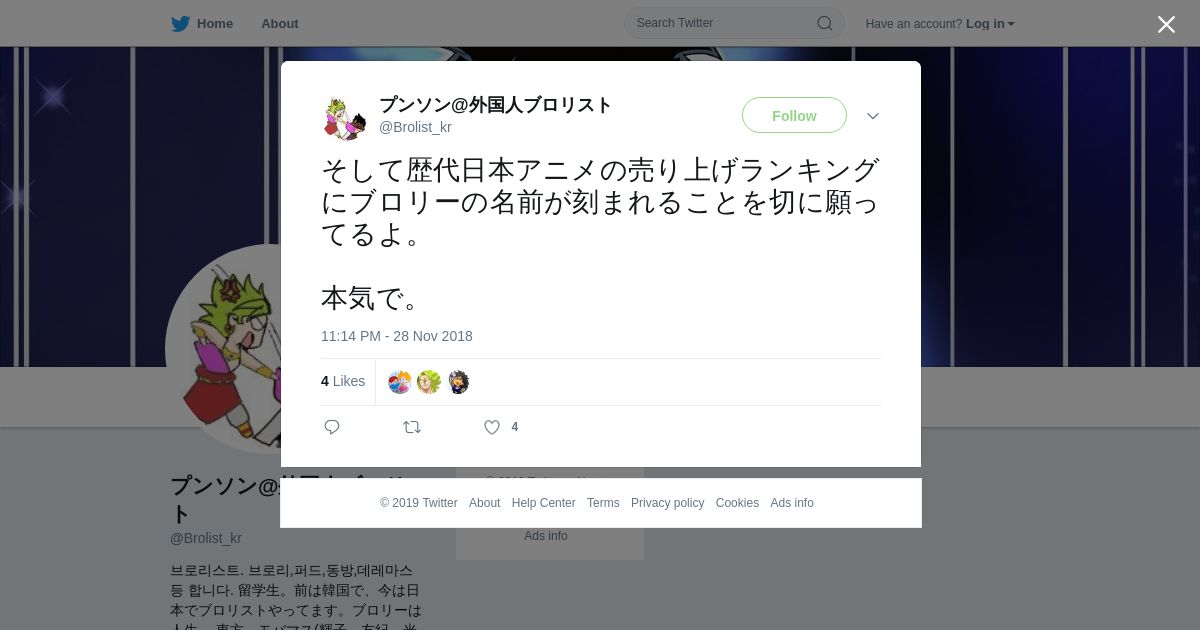
Task: Like the tweet with heart icon
Action: [x=492, y=427]
